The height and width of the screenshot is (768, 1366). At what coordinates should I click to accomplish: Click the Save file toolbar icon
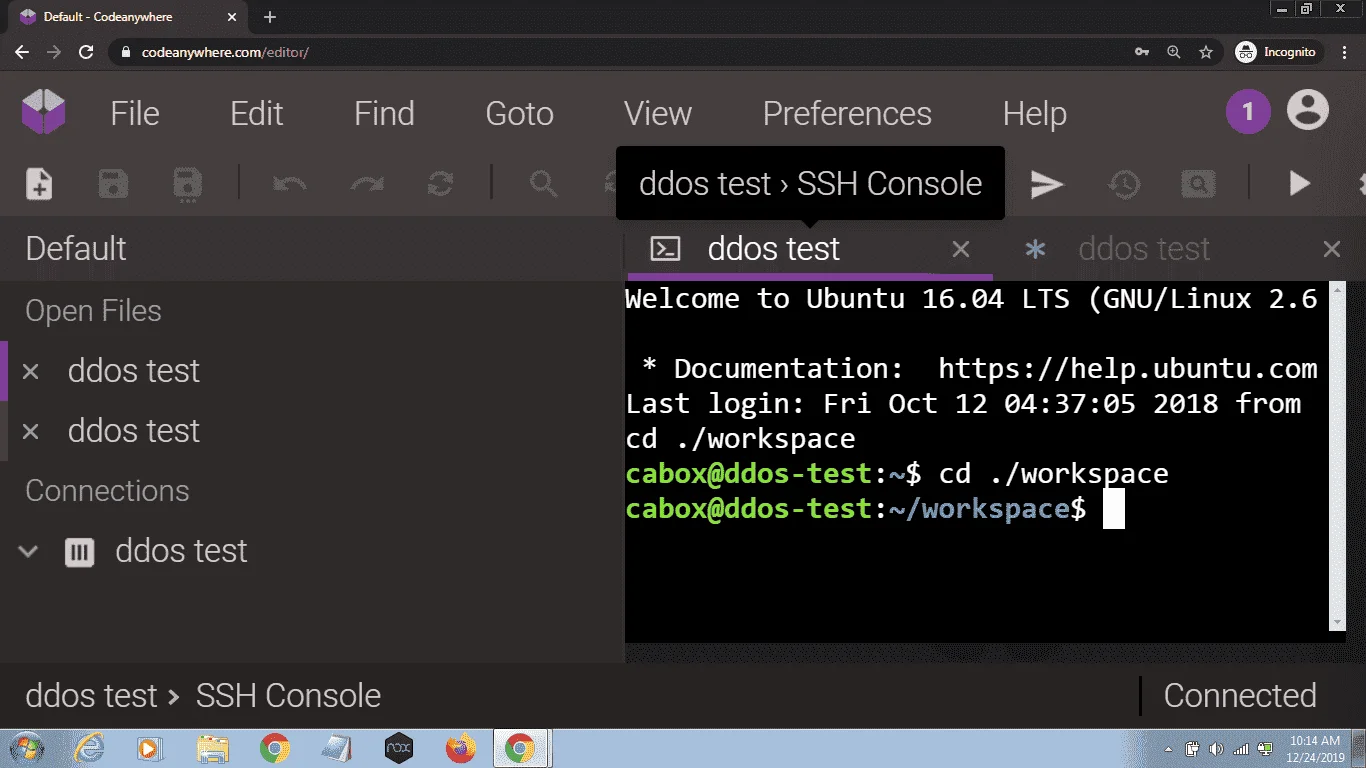[x=113, y=184]
